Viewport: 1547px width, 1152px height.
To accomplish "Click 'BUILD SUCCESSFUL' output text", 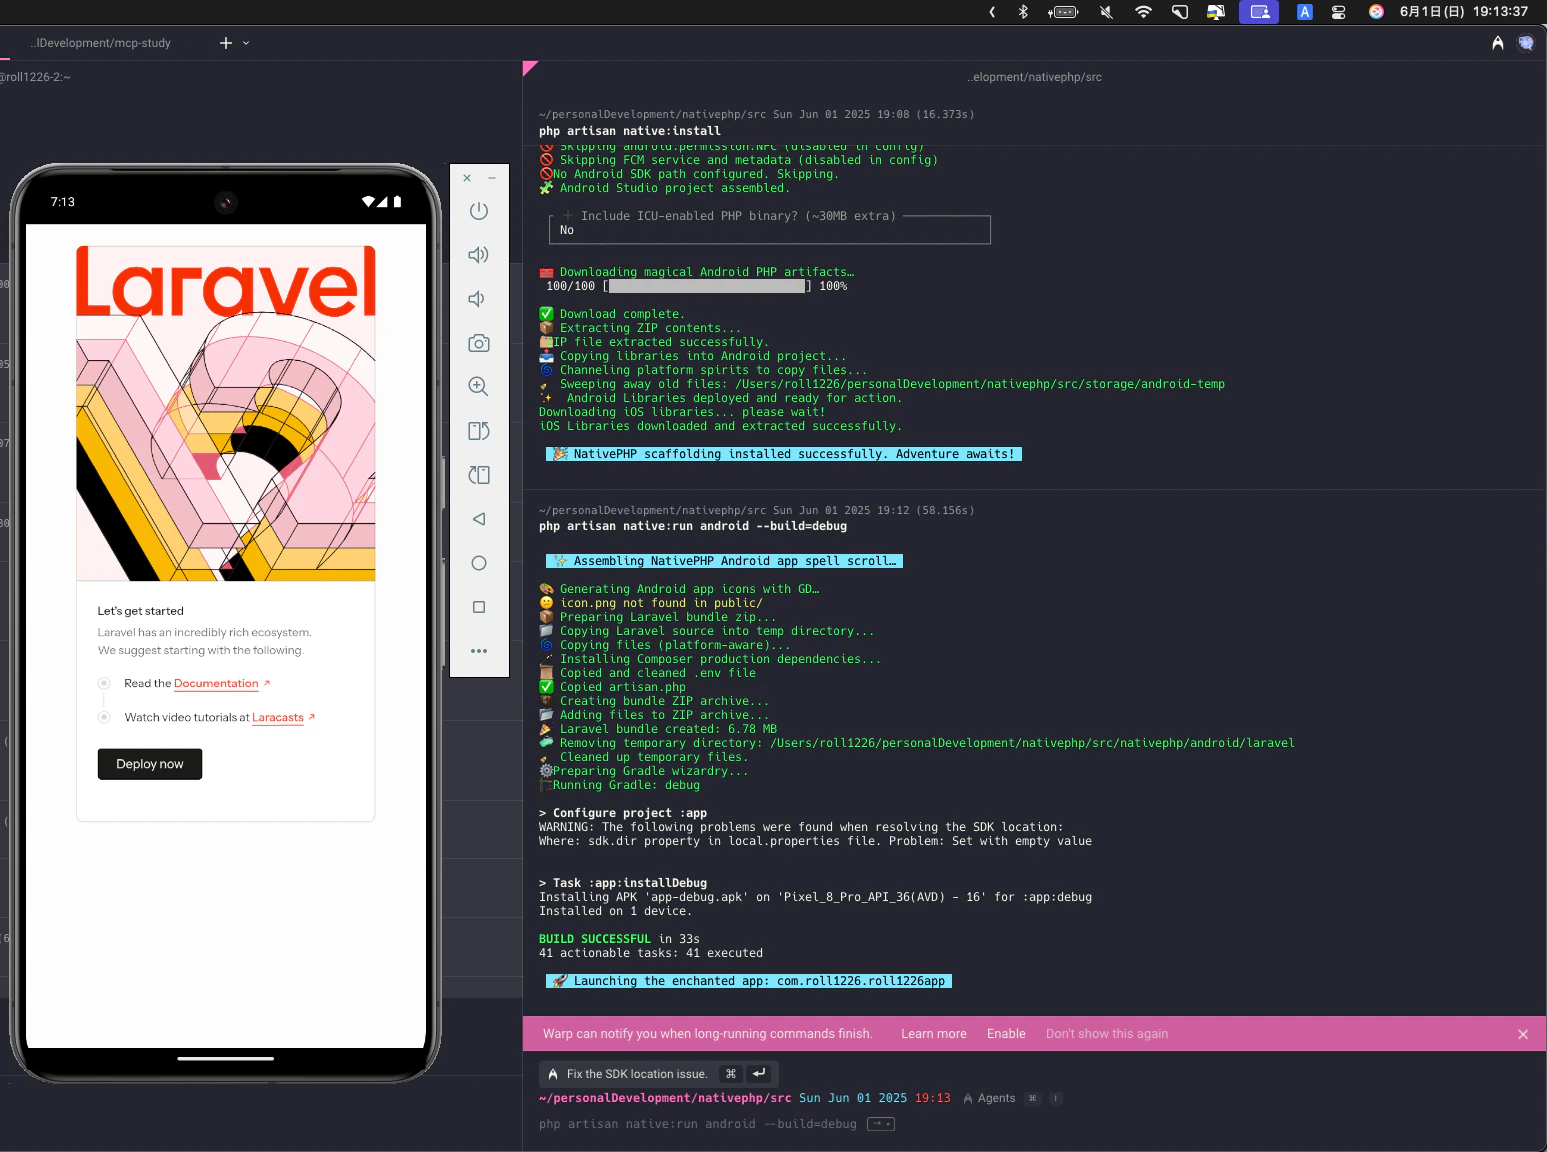I will tap(595, 939).
